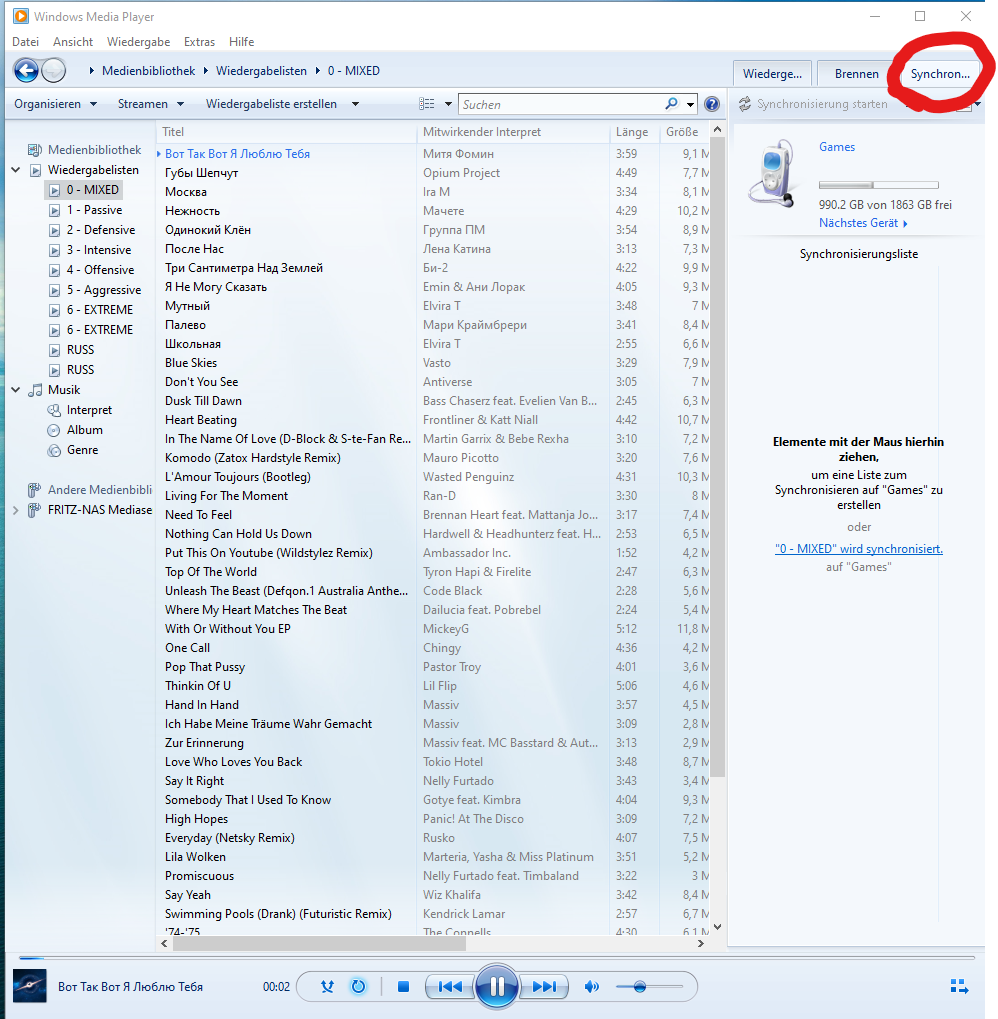Select the song Blue Skies
Image resolution: width=998 pixels, height=1019 pixels.
point(191,363)
